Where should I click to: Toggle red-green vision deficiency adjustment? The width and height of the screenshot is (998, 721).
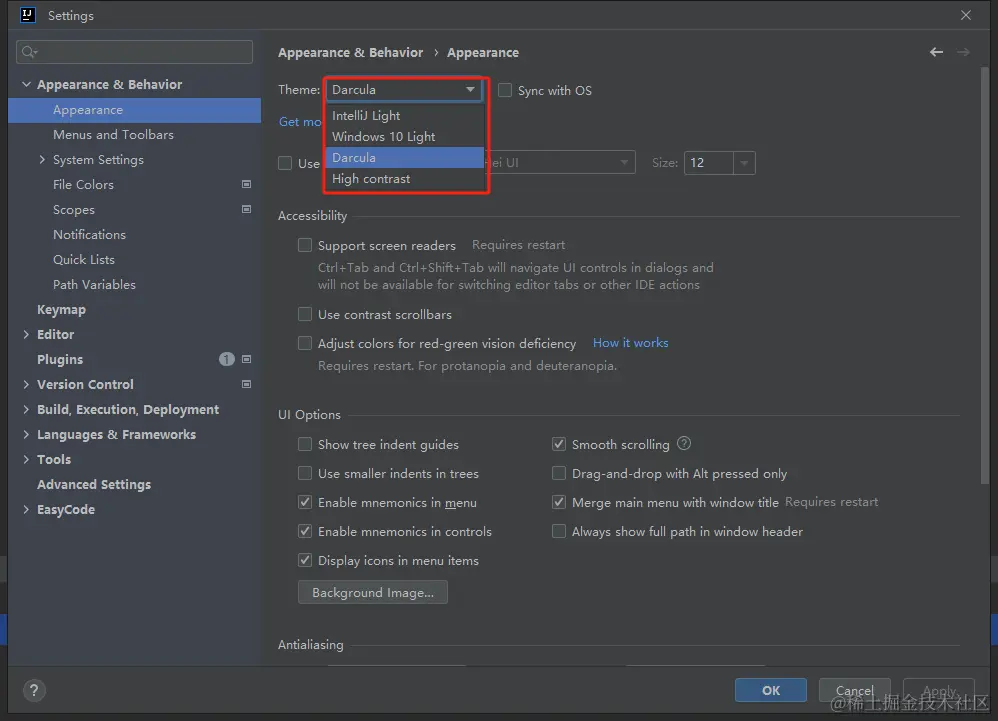tap(305, 344)
